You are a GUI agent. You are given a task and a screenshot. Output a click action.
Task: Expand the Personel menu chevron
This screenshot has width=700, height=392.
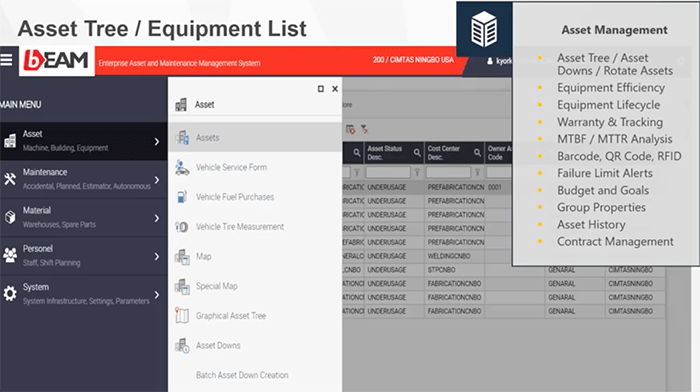point(157,256)
